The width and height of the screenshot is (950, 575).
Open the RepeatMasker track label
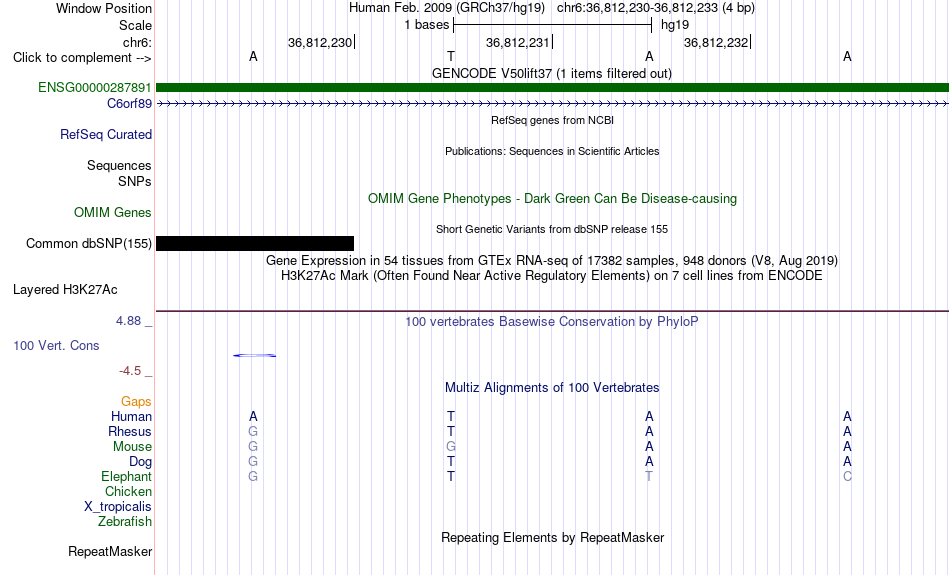[110, 551]
